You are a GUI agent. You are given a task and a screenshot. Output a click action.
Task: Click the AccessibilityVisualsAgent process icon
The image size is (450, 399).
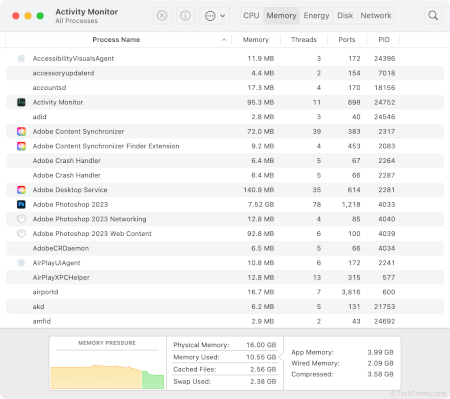21,59
